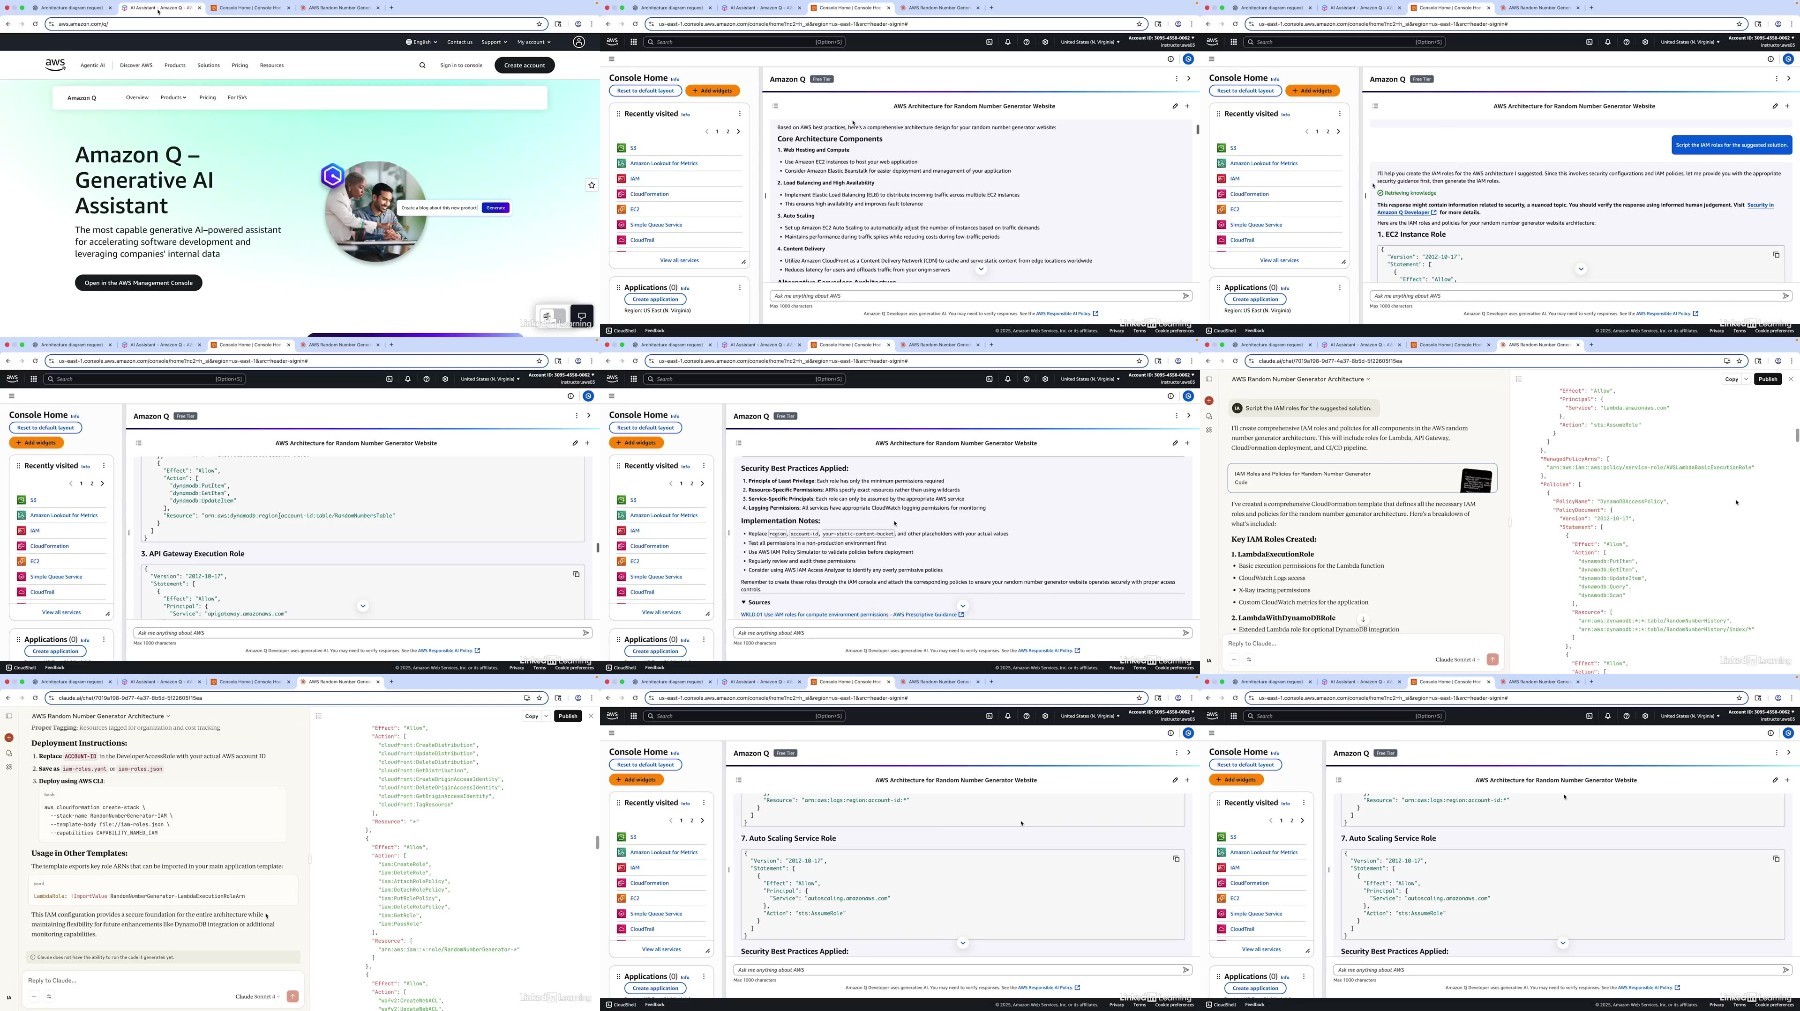This screenshot has width=1800, height=1011.
Task: Open notifications bell in Core Architecture Components console
Action: coord(1008,42)
